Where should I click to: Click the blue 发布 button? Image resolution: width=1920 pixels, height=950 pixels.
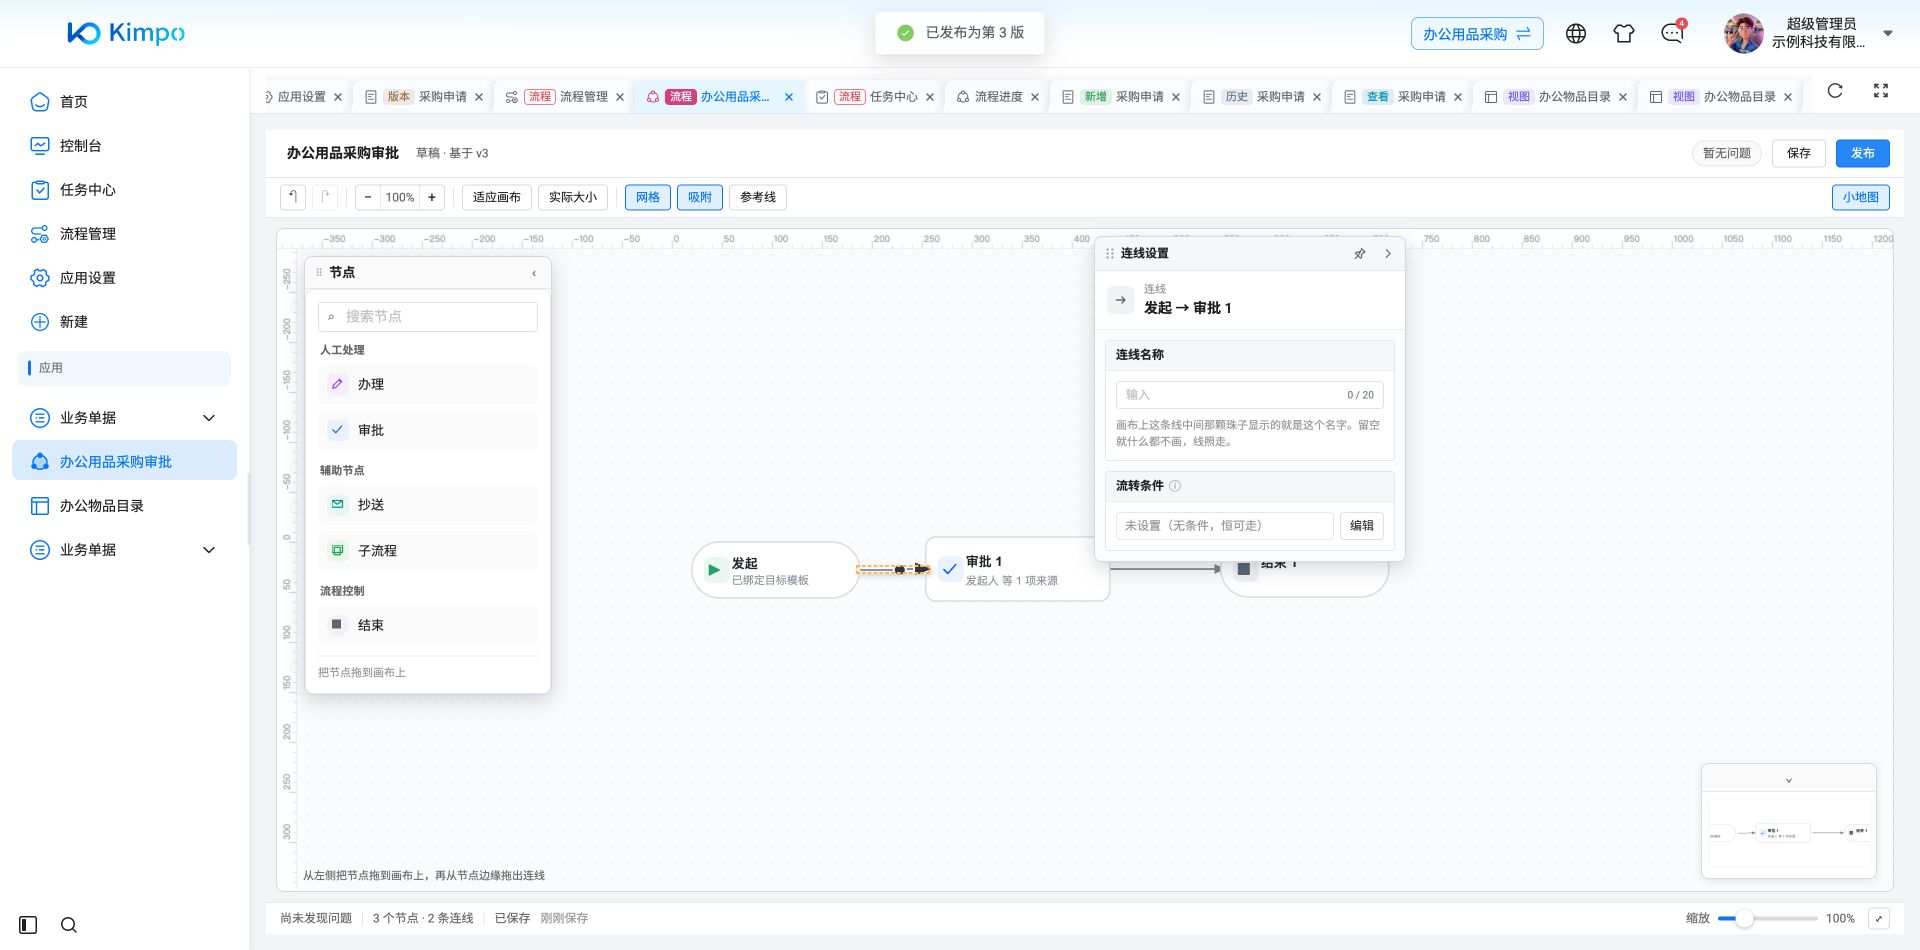[1863, 153]
